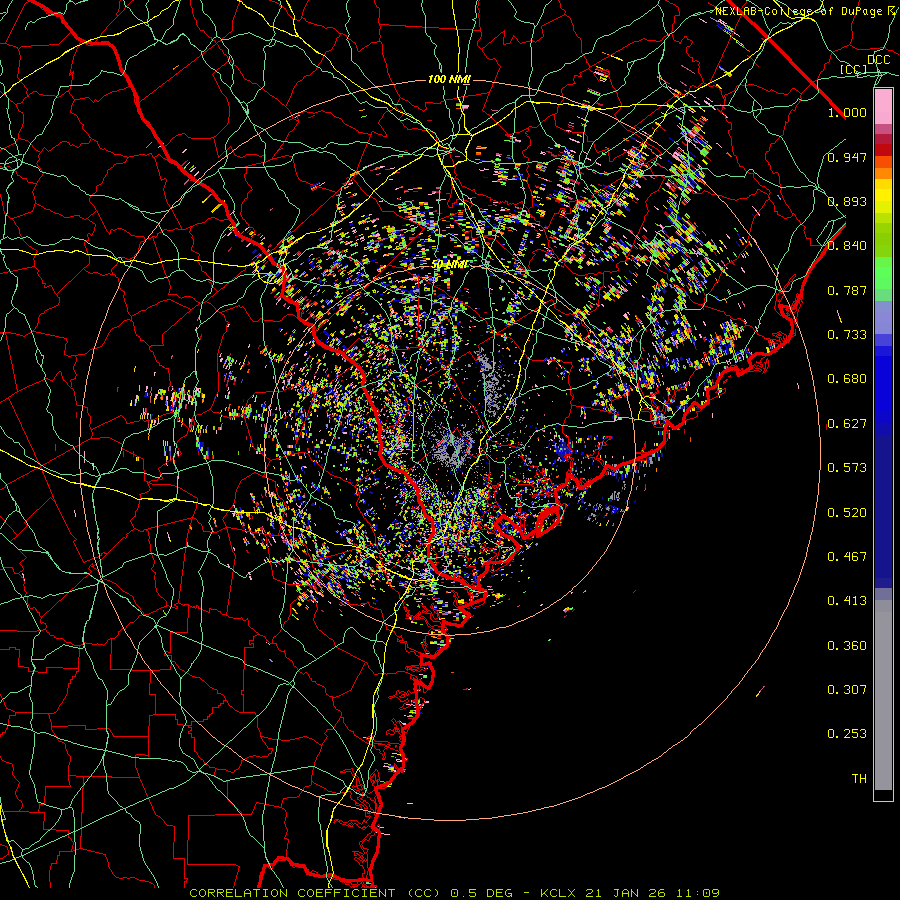Click the 0.467 scale value
Viewport: 900px width, 900px height.
(x=847, y=557)
